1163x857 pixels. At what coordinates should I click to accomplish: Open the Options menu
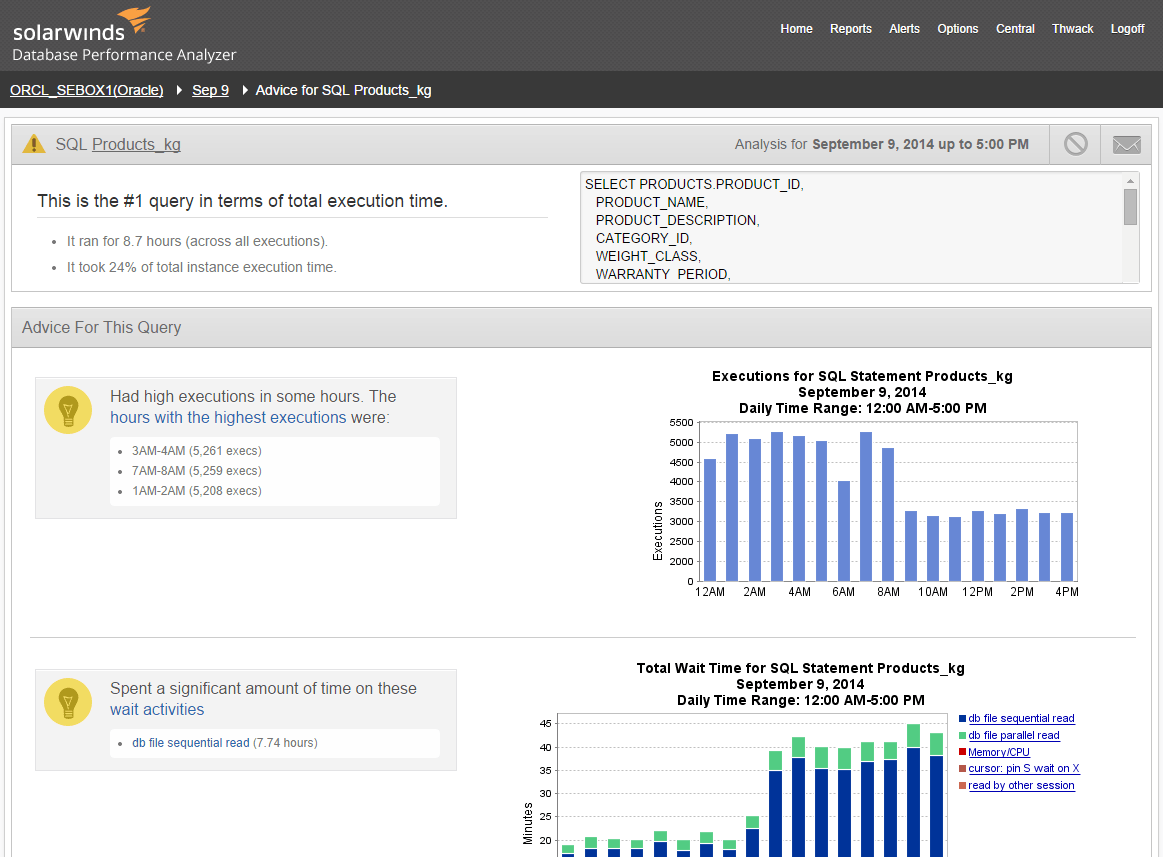coord(957,28)
